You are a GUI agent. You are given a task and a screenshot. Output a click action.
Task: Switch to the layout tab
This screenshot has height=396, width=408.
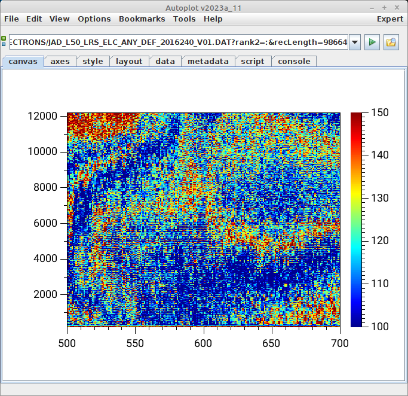tap(129, 61)
